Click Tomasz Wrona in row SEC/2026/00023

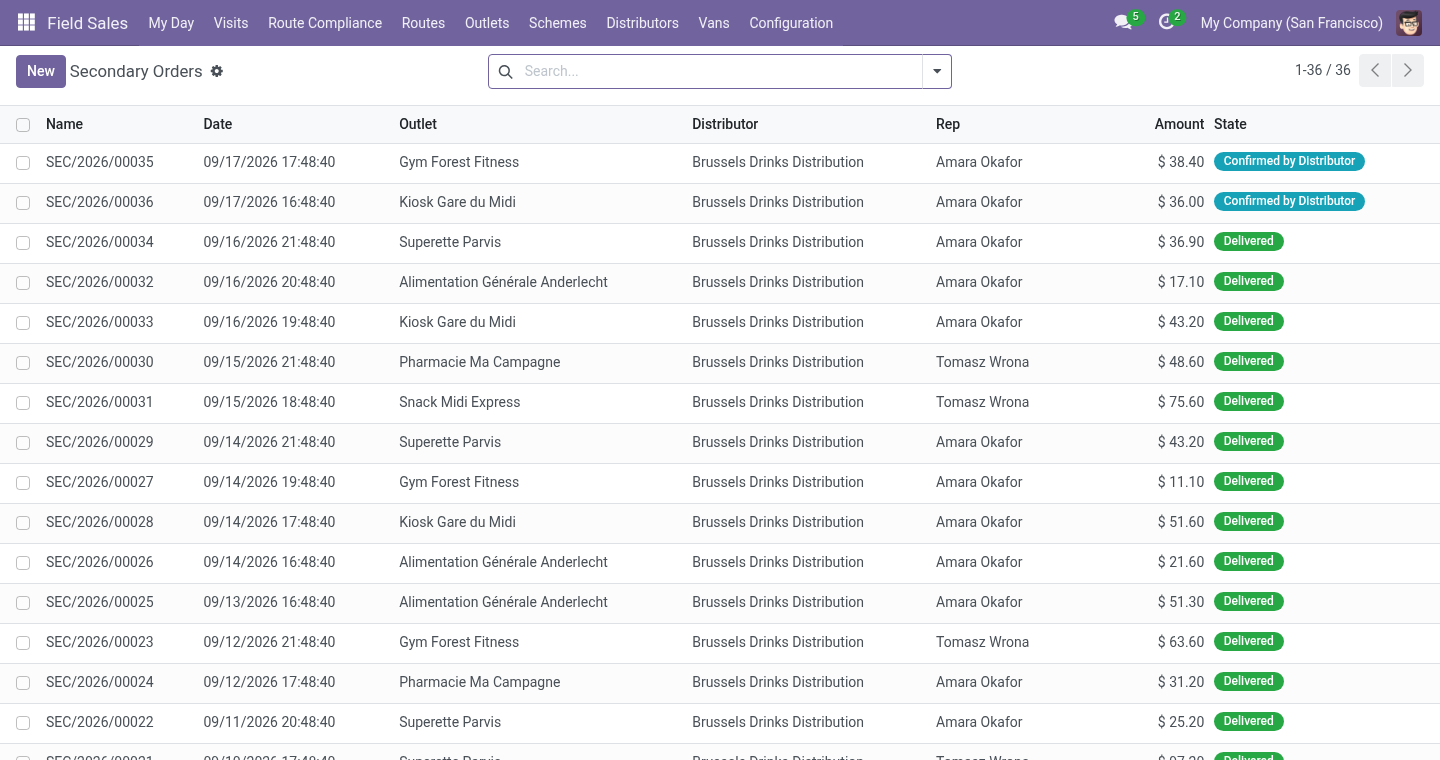pos(982,642)
